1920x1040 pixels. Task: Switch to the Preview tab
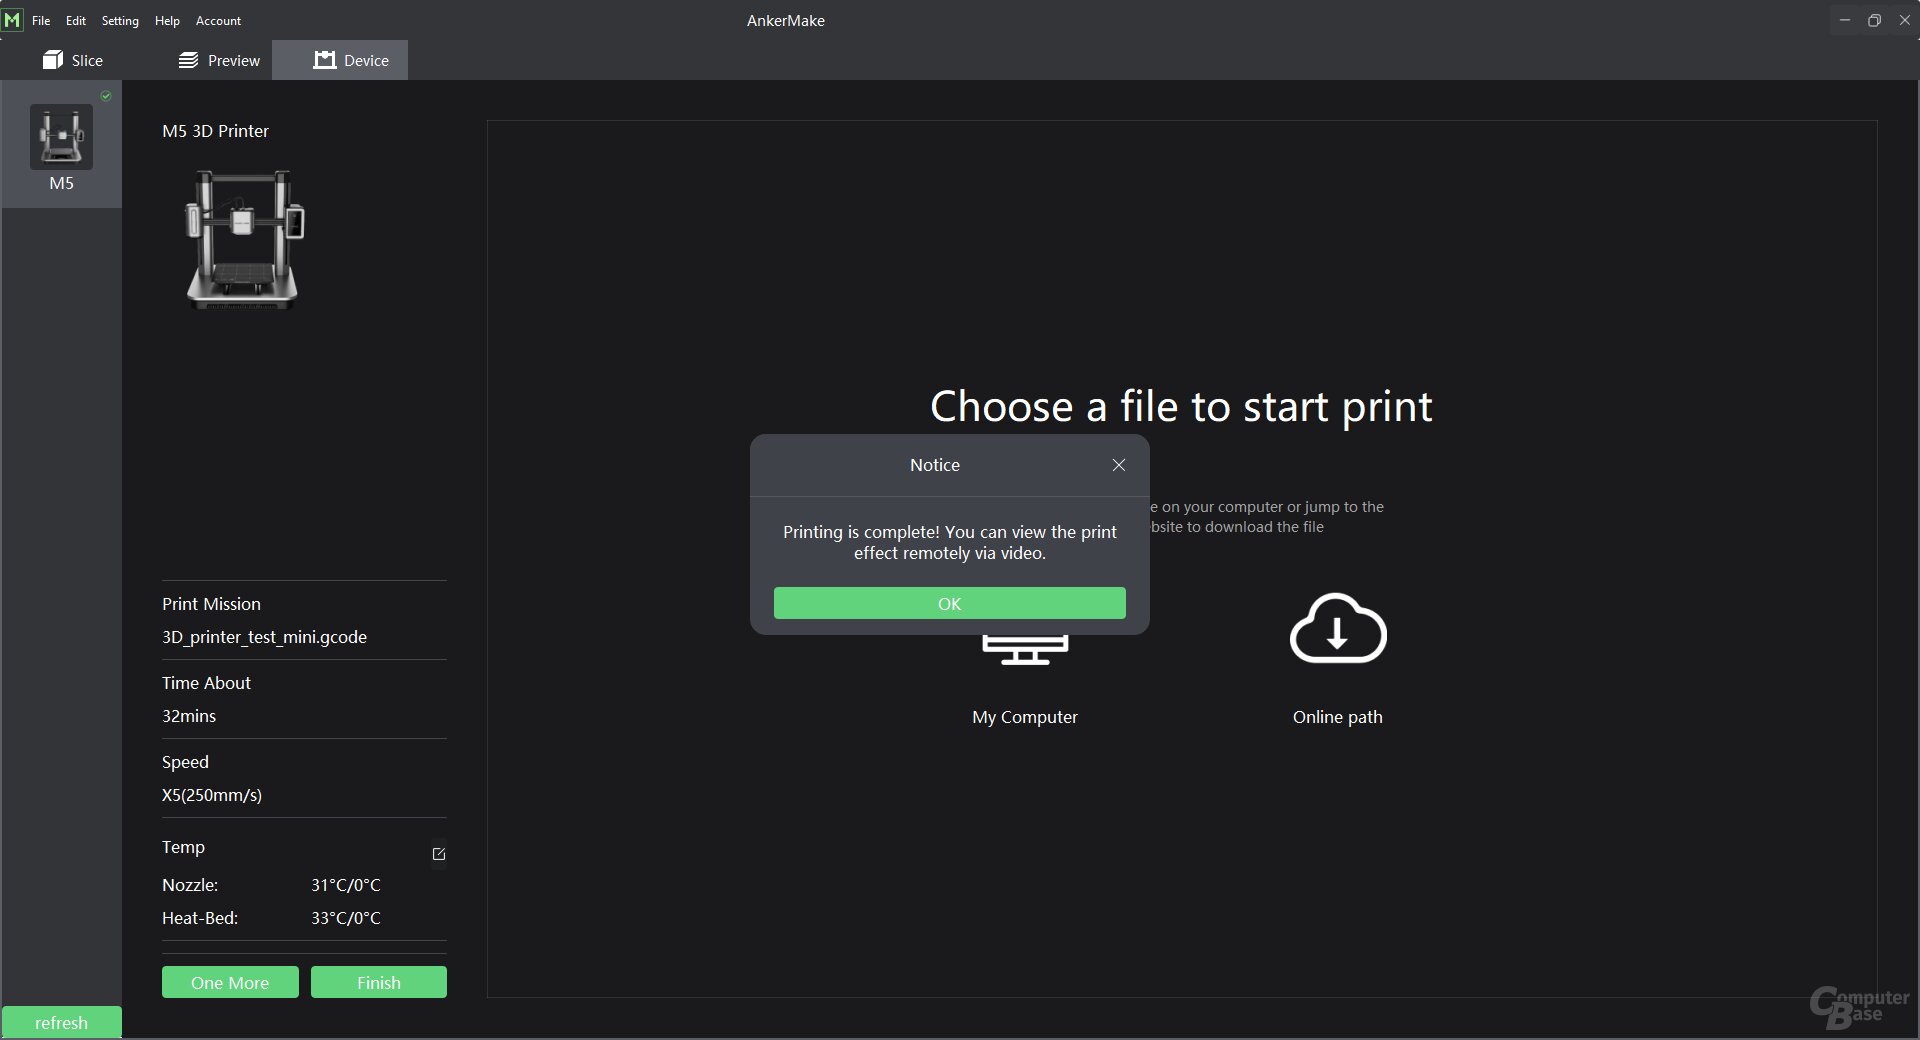click(219, 60)
